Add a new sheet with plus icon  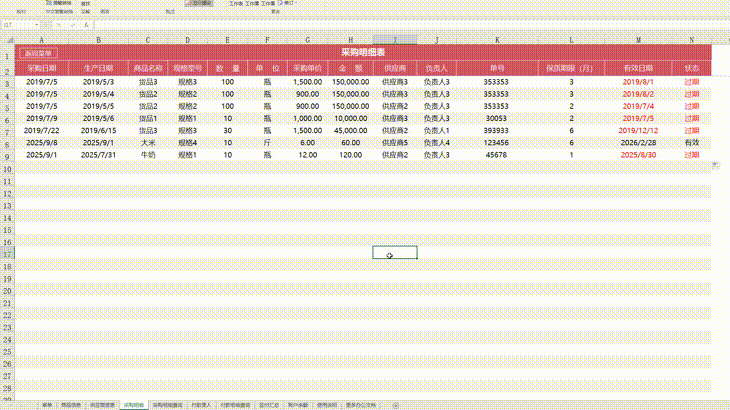[x=395, y=405]
